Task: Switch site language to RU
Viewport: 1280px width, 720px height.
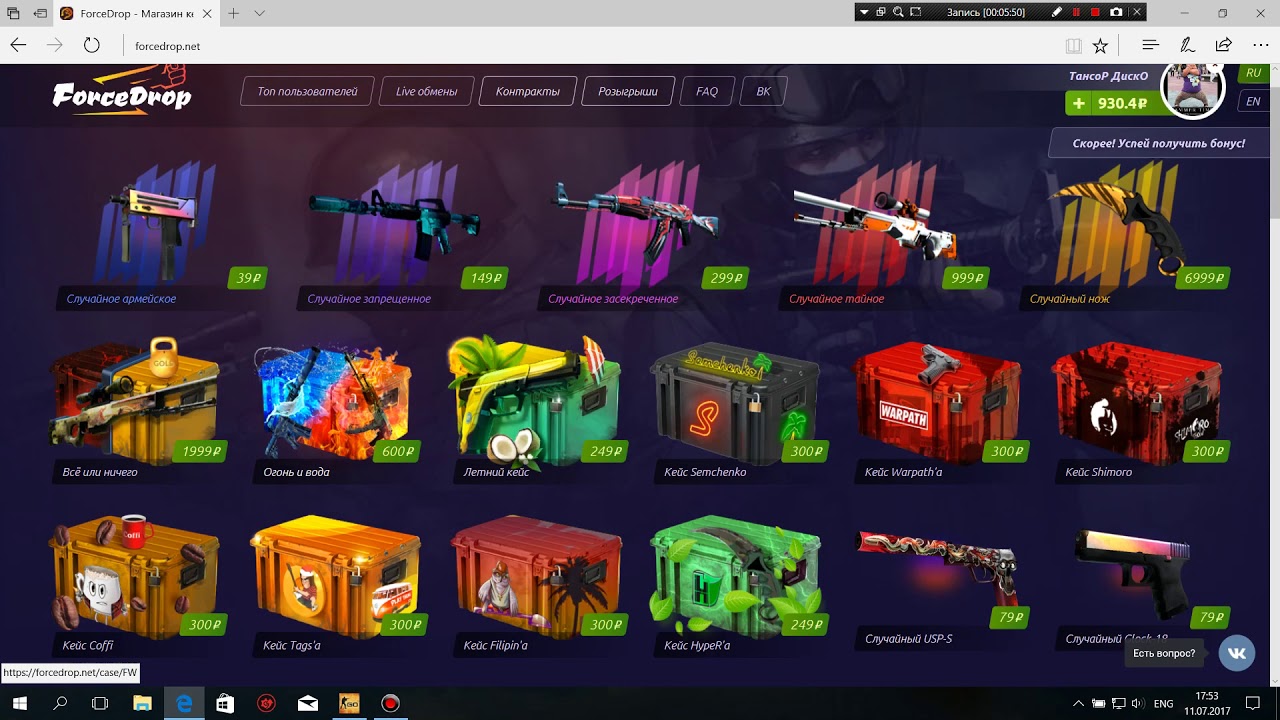Action: (x=1253, y=73)
